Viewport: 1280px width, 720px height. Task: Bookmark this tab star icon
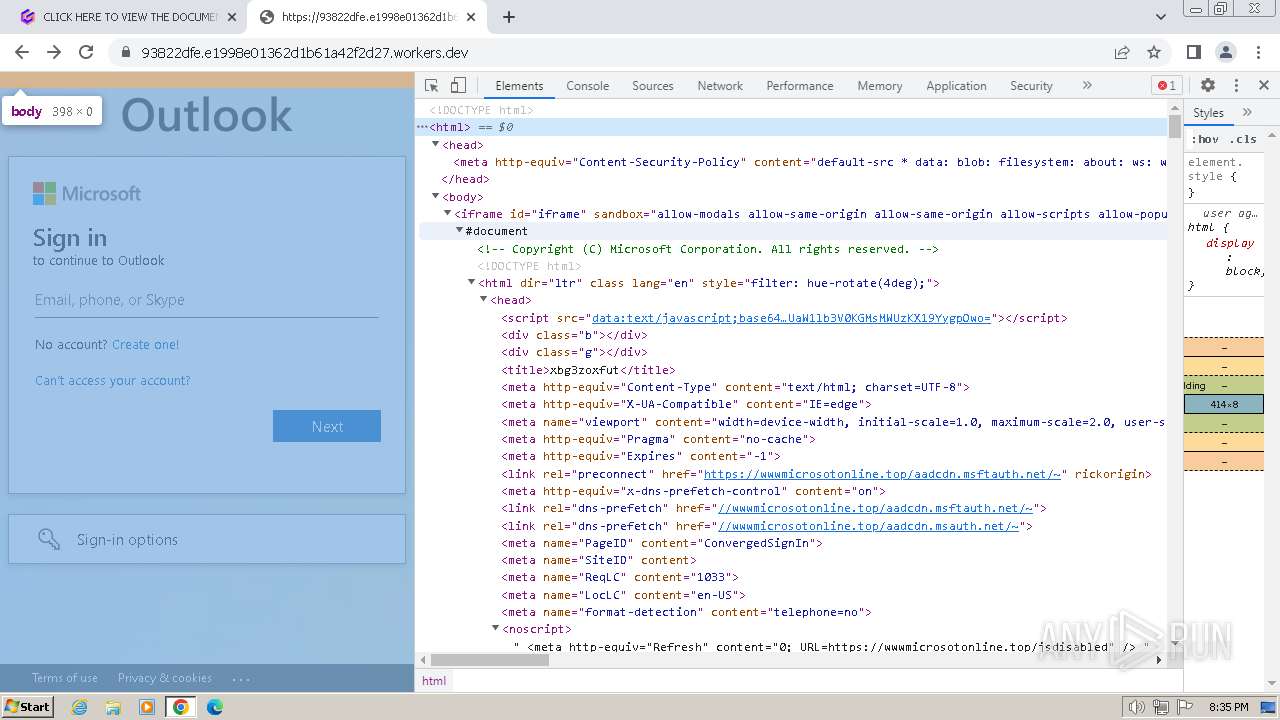tap(1154, 52)
